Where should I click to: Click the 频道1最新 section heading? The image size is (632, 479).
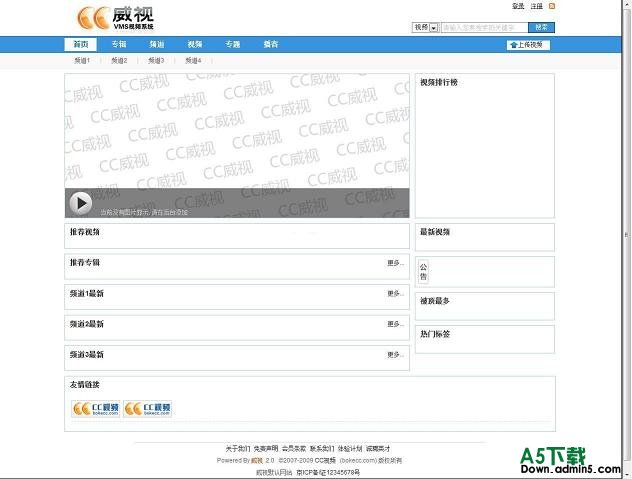click(87, 294)
